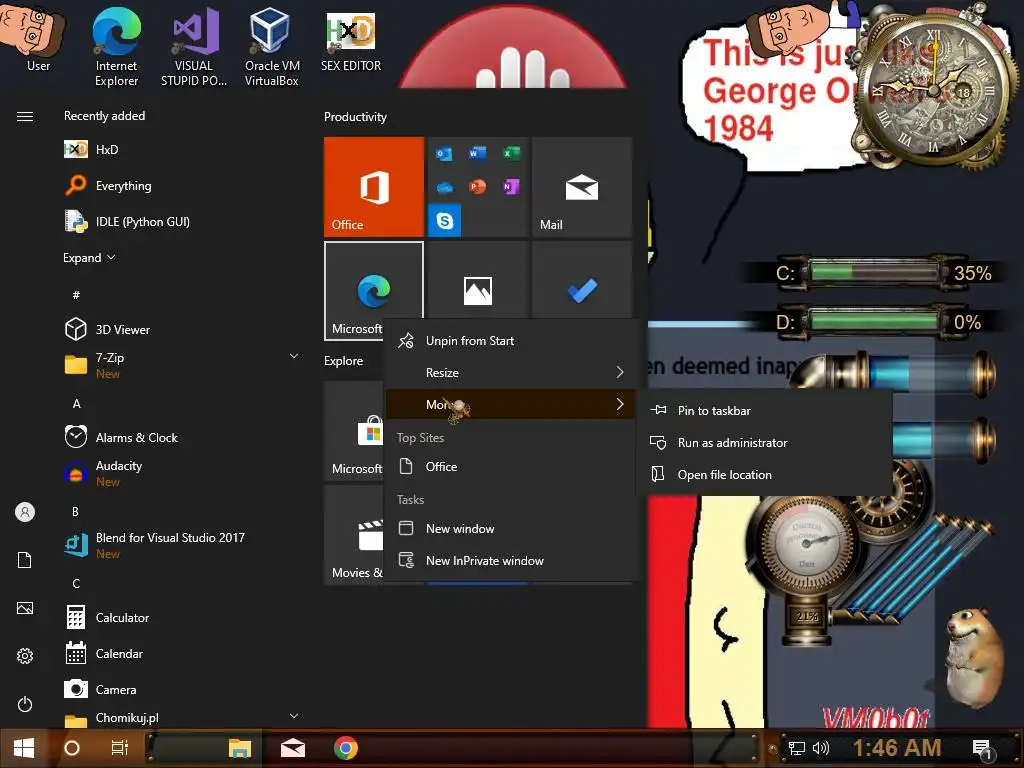Screen dimensions: 1024x768
Task: Choose New InPrivate window
Action: click(510, 560)
